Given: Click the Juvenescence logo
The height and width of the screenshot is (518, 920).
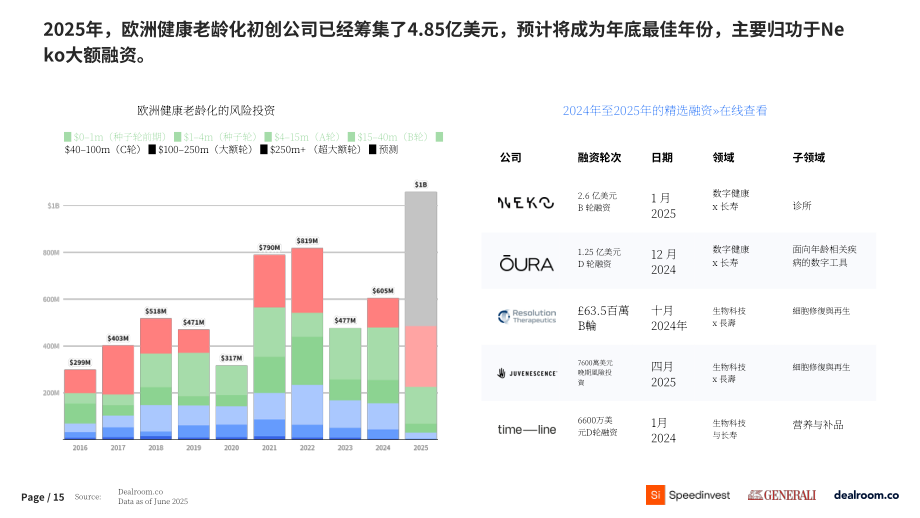Looking at the screenshot, I should click(527, 373).
